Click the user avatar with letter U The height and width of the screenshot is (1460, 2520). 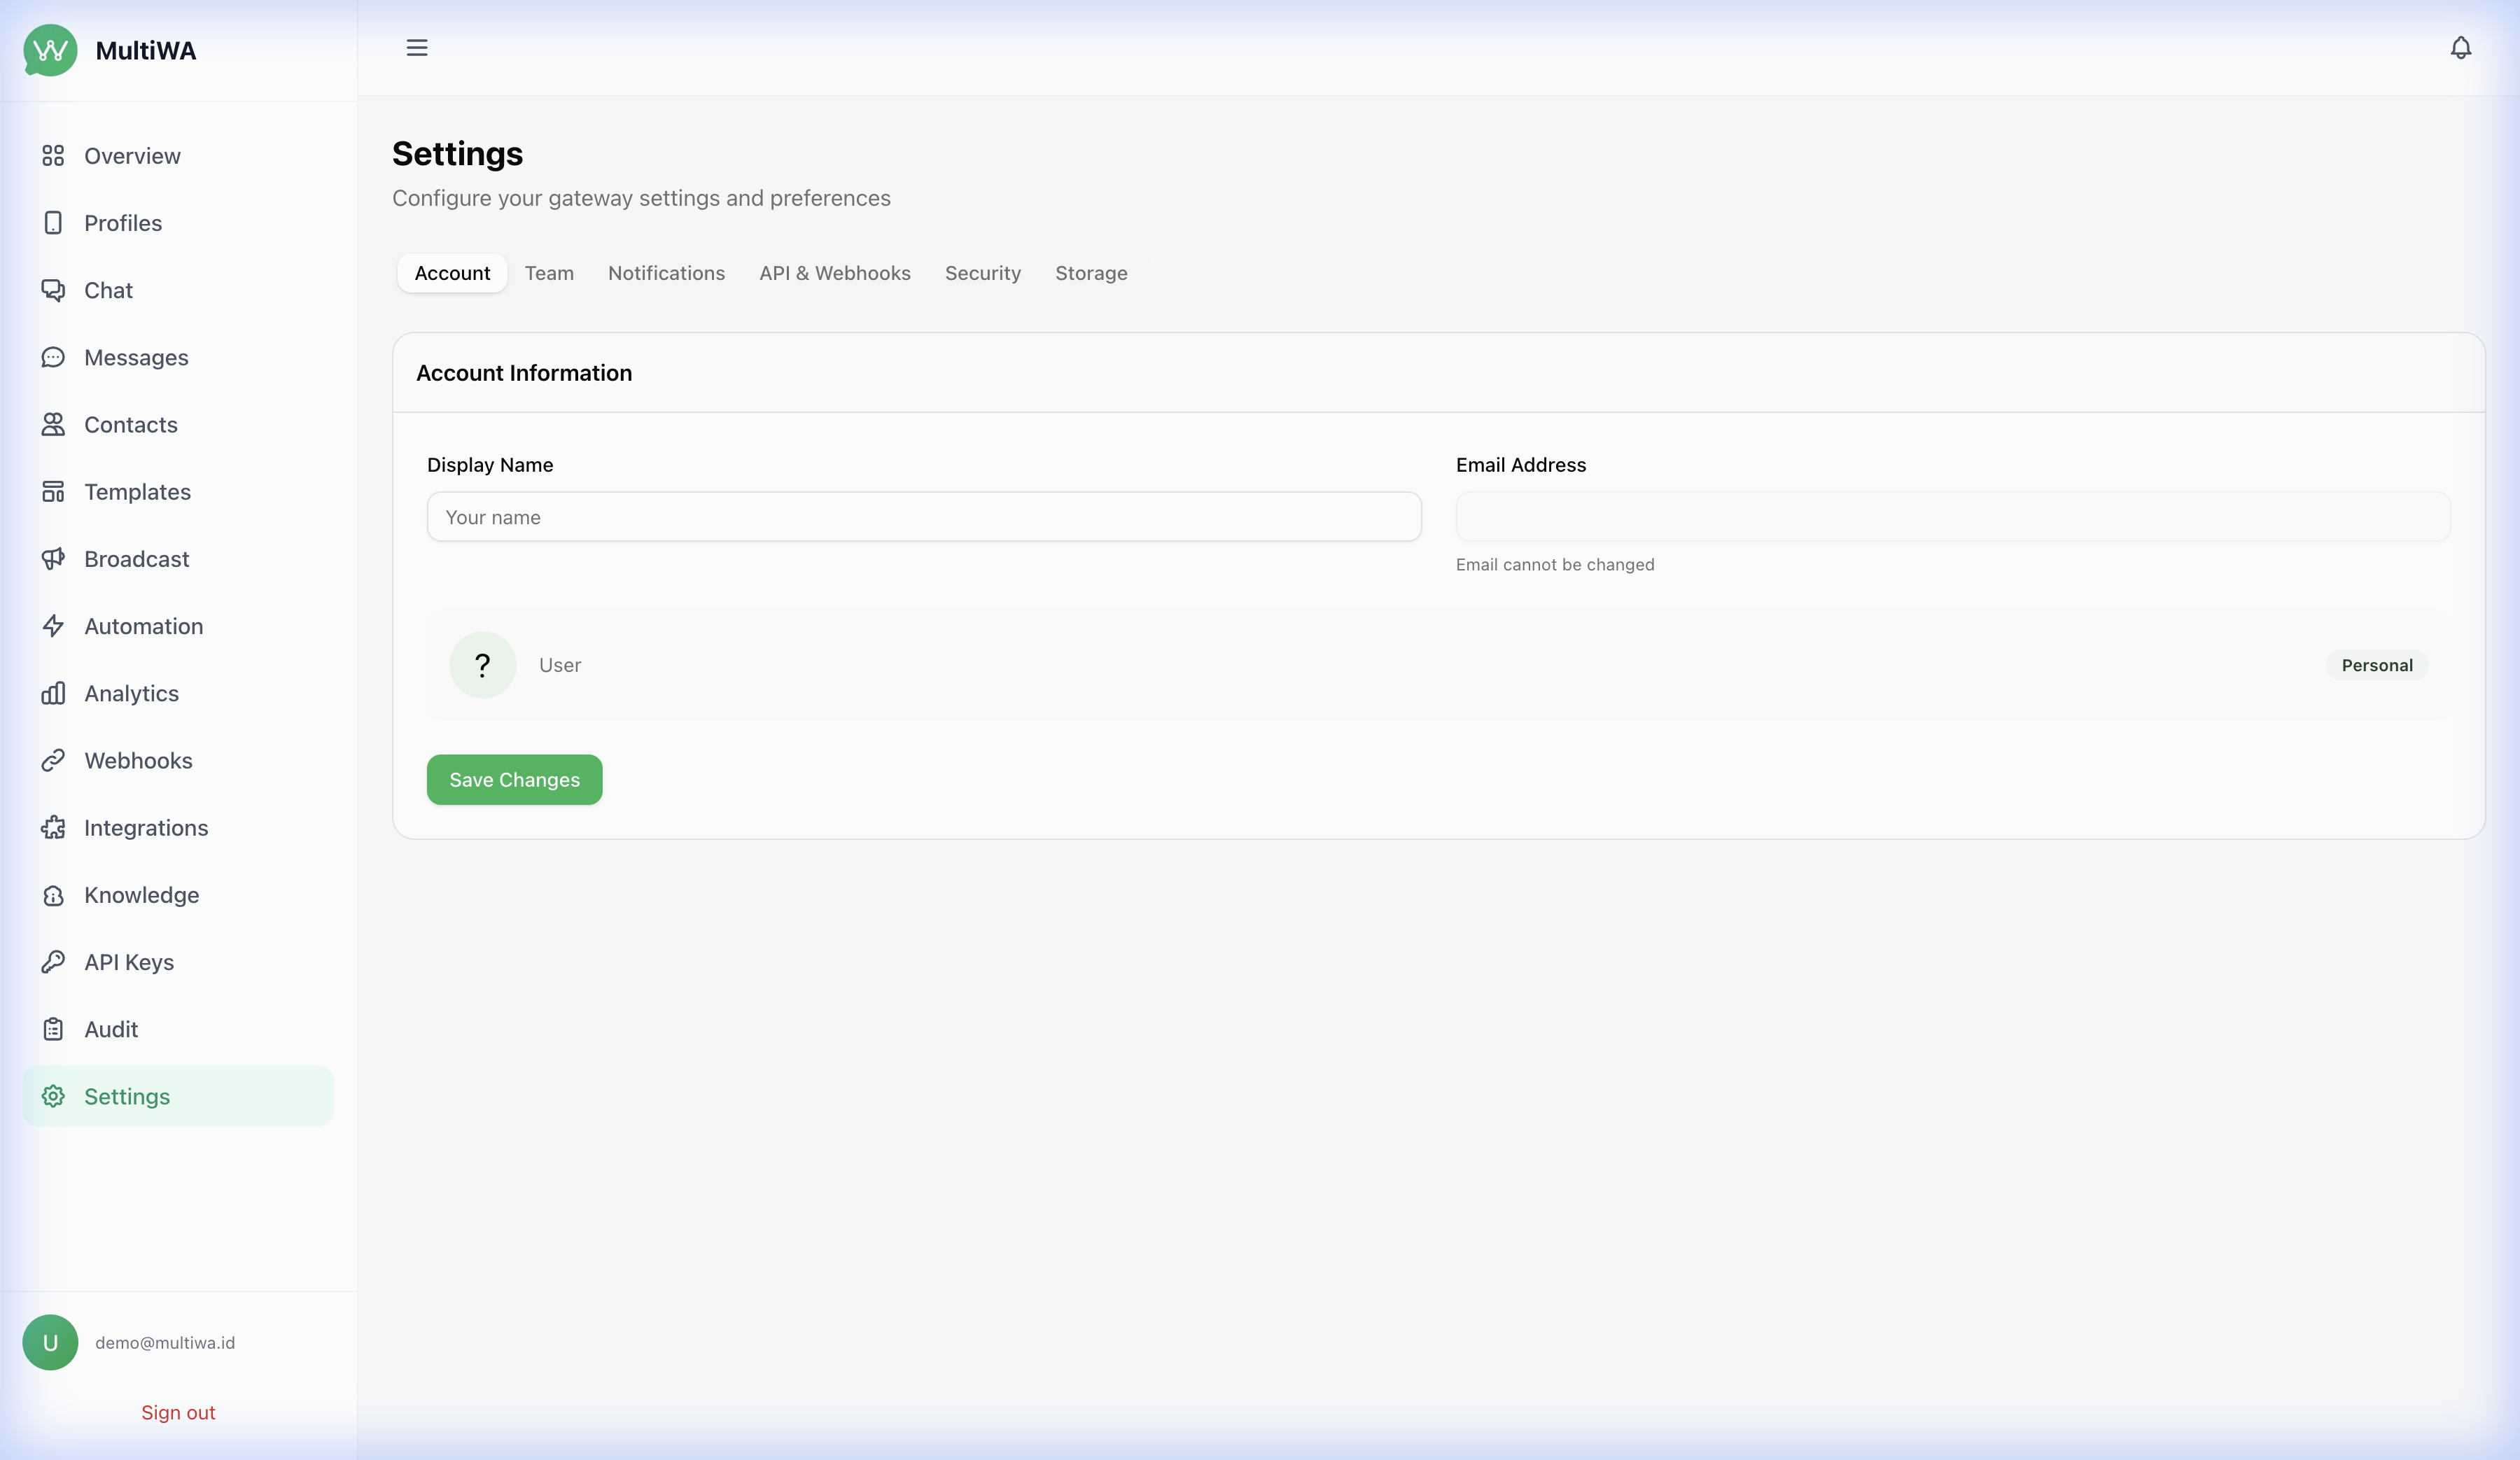[x=50, y=1342]
